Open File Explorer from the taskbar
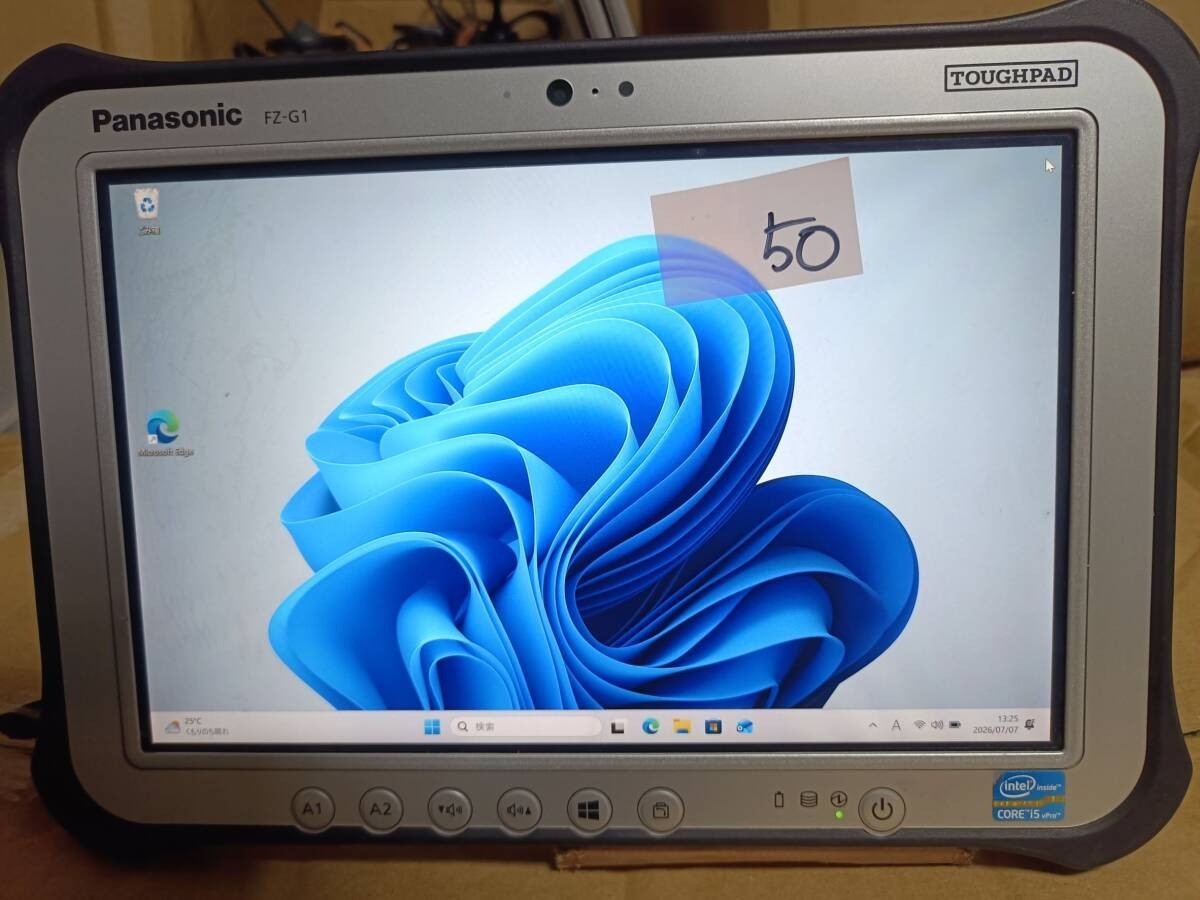1200x900 pixels. point(682,726)
